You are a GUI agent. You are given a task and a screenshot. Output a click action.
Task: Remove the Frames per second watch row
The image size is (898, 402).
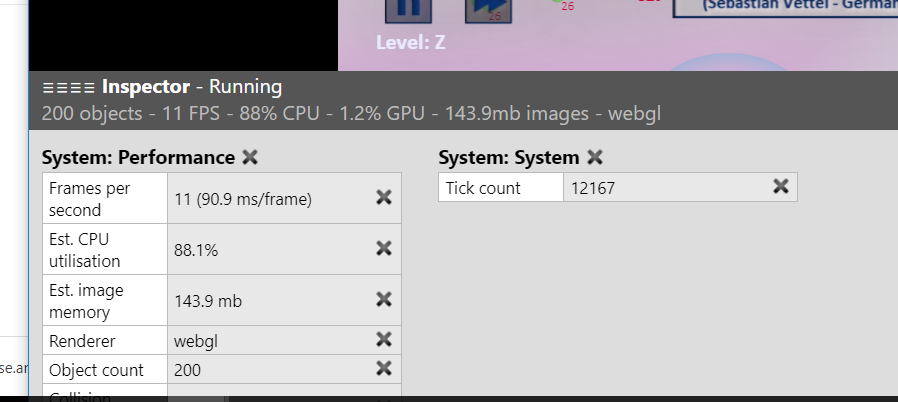pyautogui.click(x=384, y=198)
